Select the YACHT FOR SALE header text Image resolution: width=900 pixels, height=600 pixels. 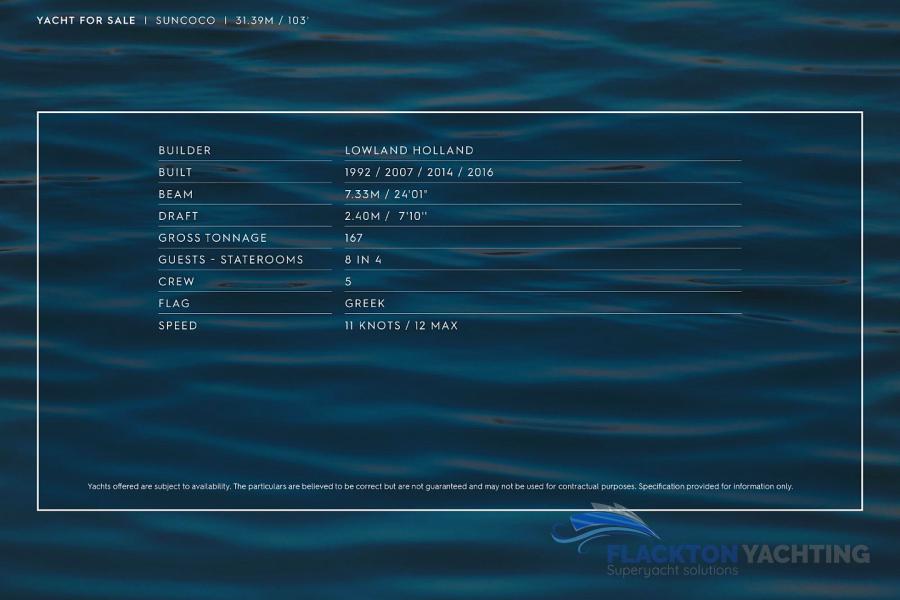click(86, 20)
